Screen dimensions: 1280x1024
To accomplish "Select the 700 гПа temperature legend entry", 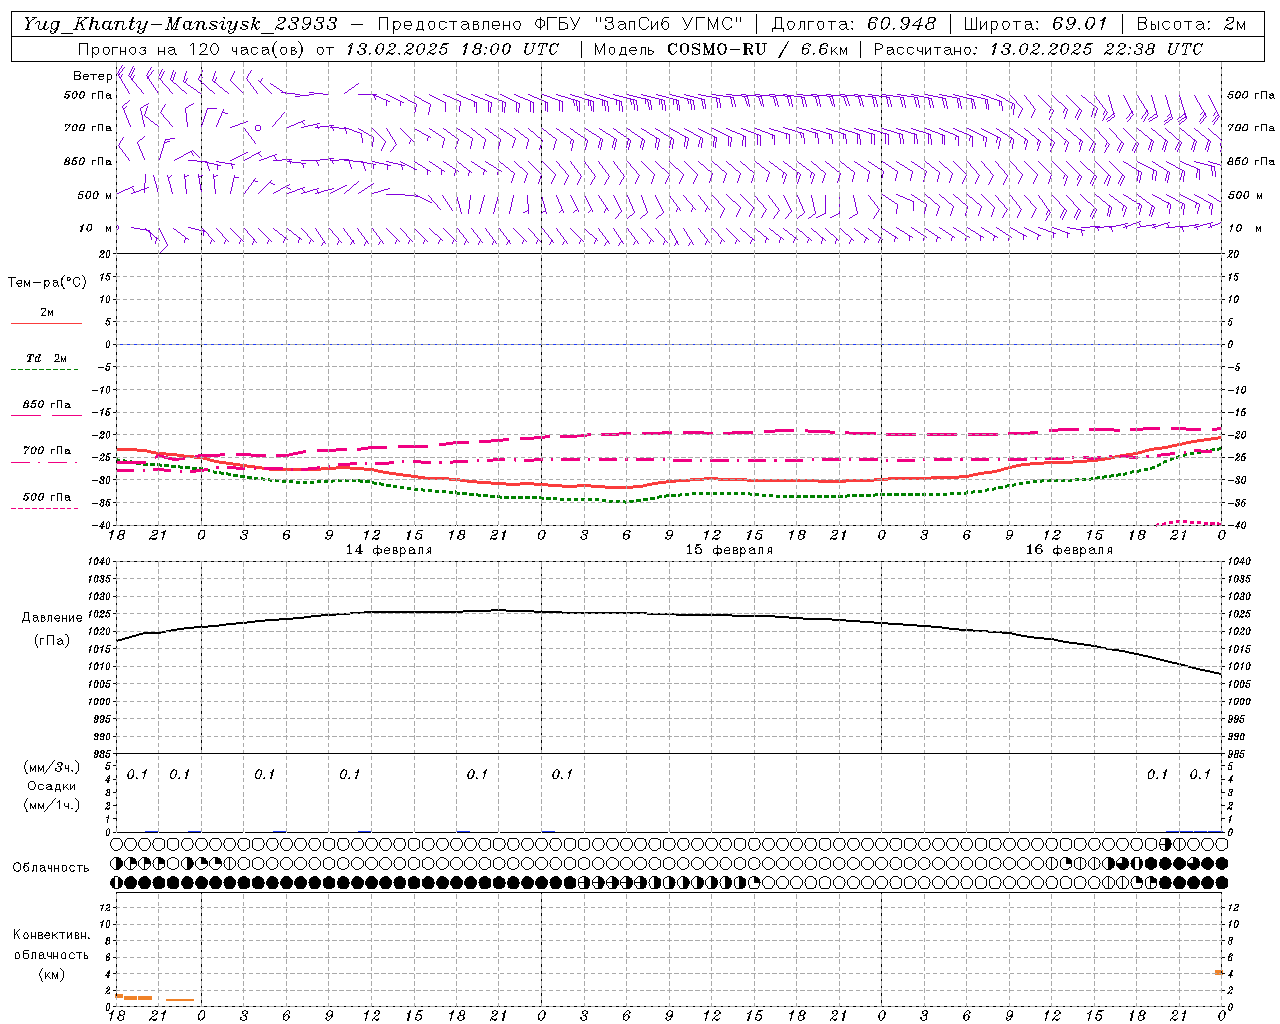I will pos(47,451).
